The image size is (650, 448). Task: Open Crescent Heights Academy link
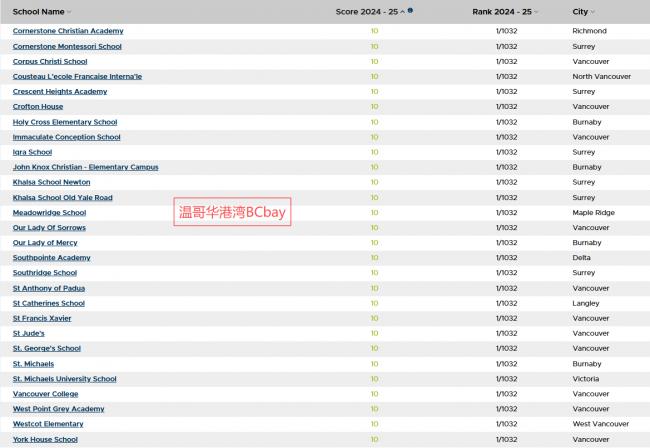(x=60, y=91)
